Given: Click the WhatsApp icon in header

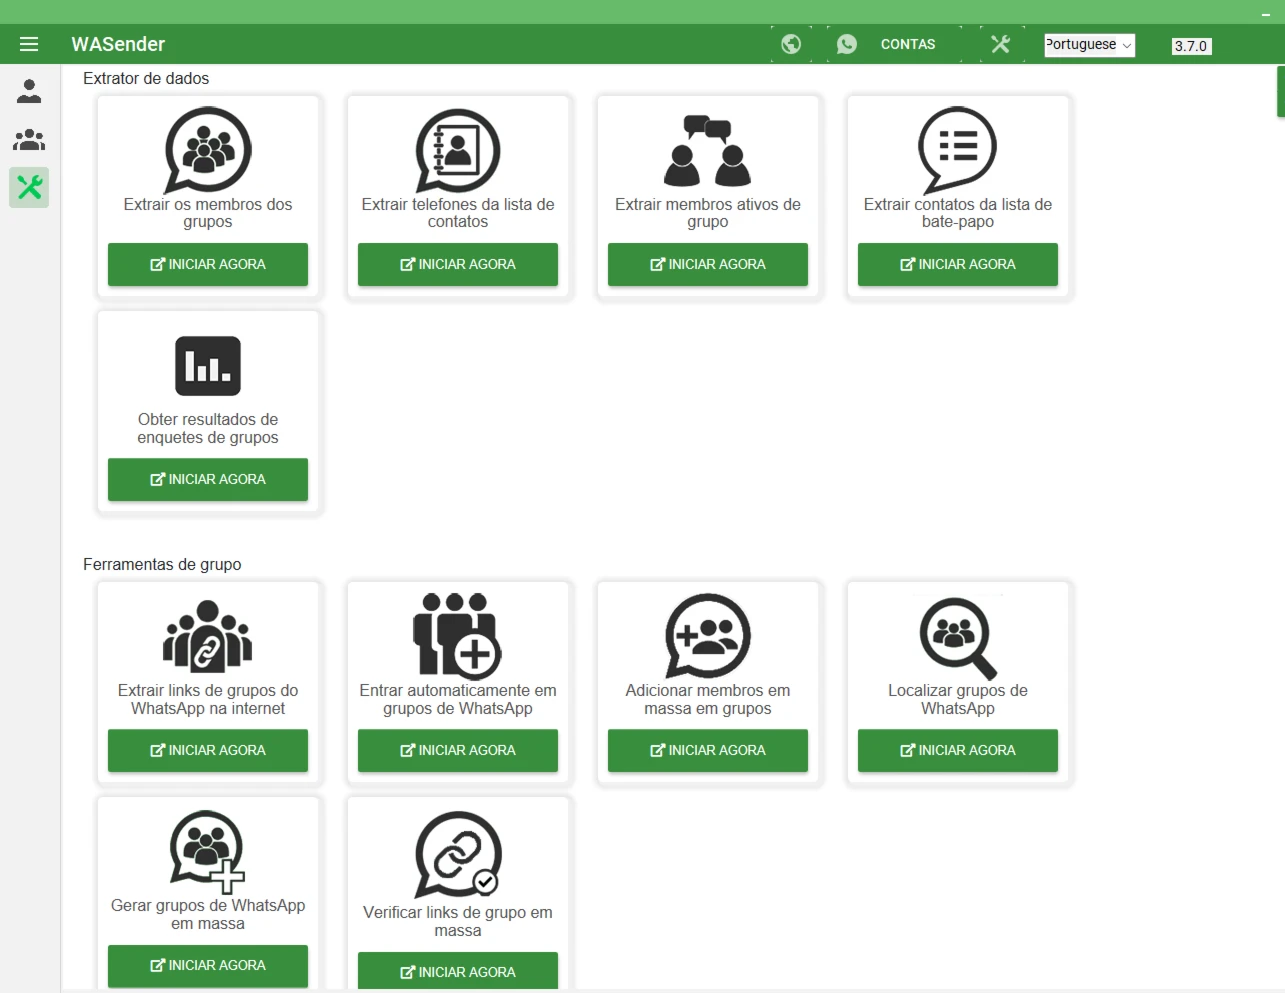Looking at the screenshot, I should tap(847, 44).
